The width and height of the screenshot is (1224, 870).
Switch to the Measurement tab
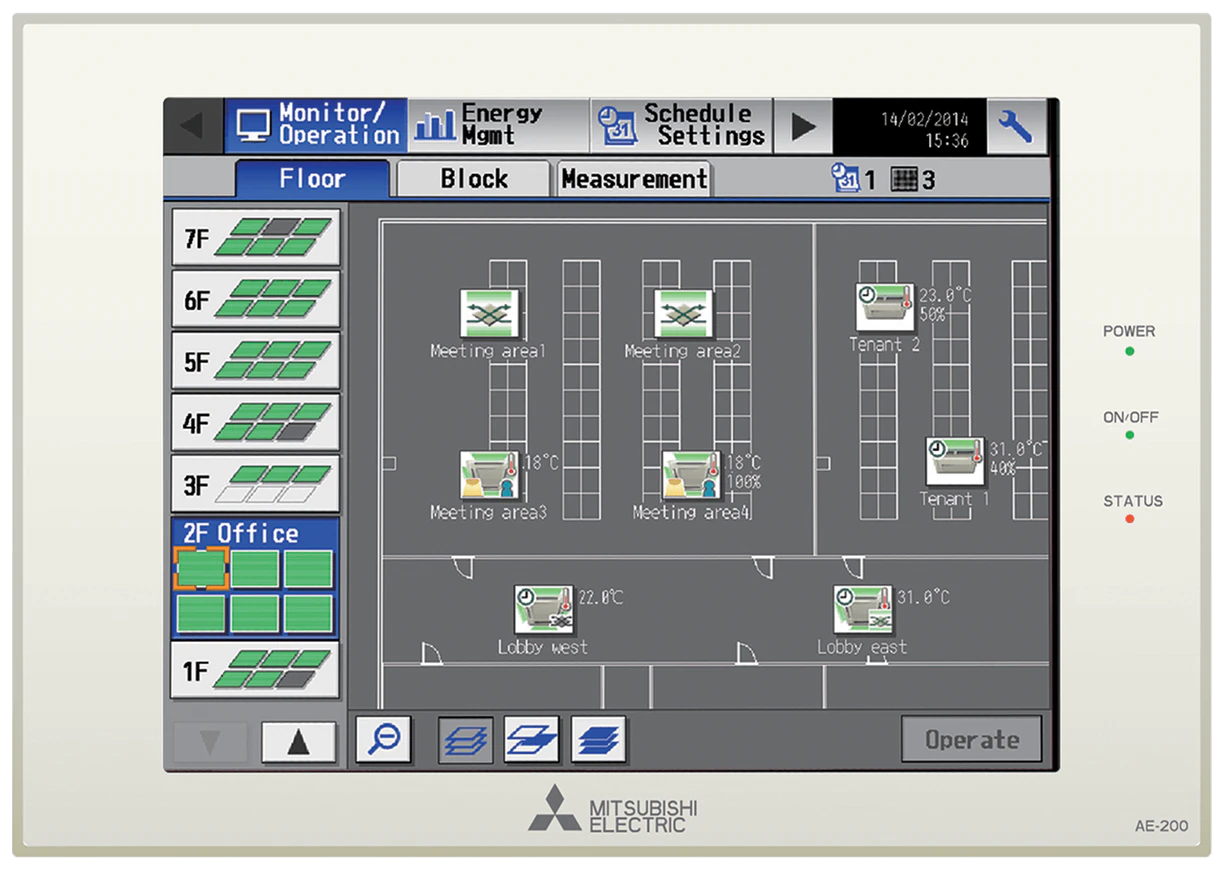point(634,179)
